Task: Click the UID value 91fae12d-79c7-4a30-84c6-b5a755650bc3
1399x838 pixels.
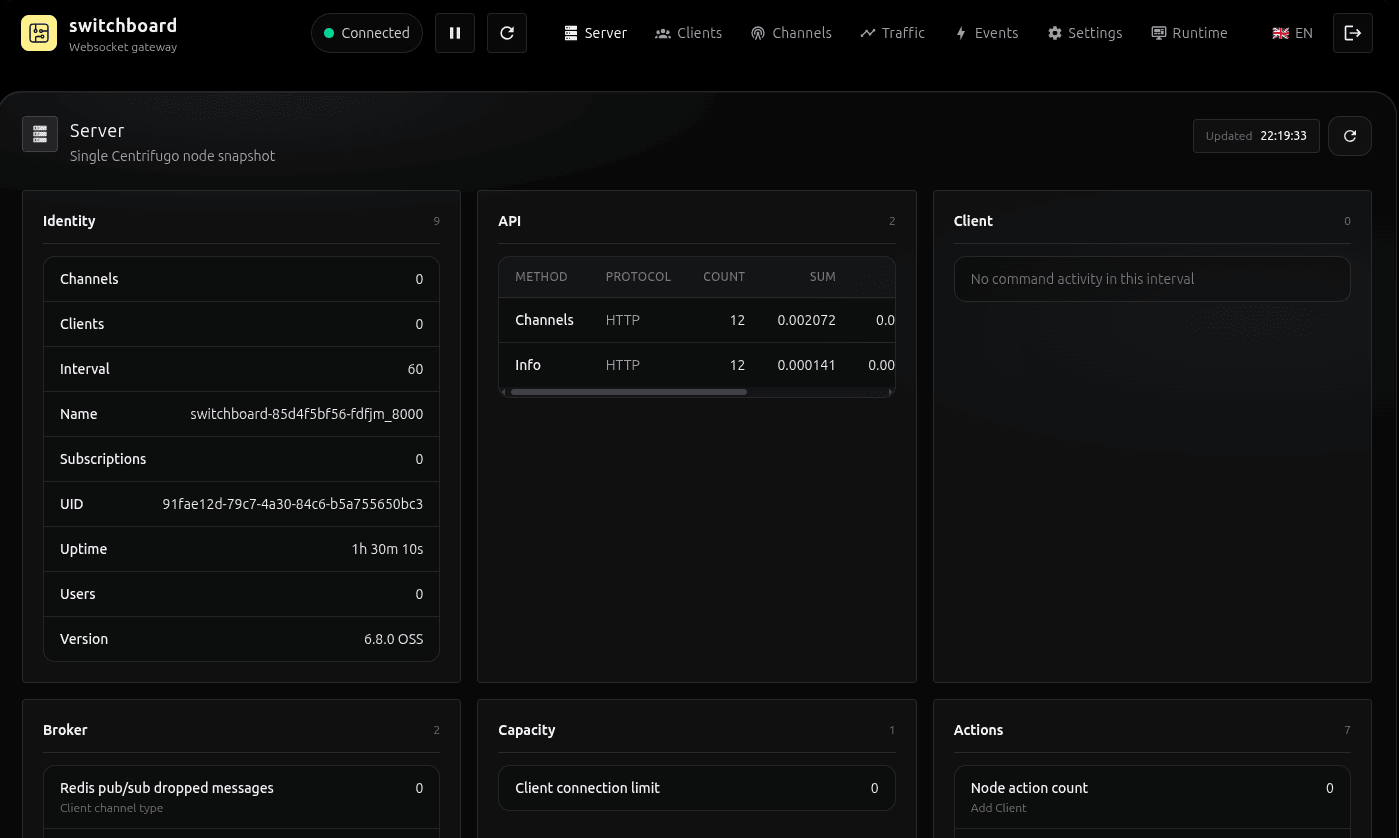Action: click(293, 504)
